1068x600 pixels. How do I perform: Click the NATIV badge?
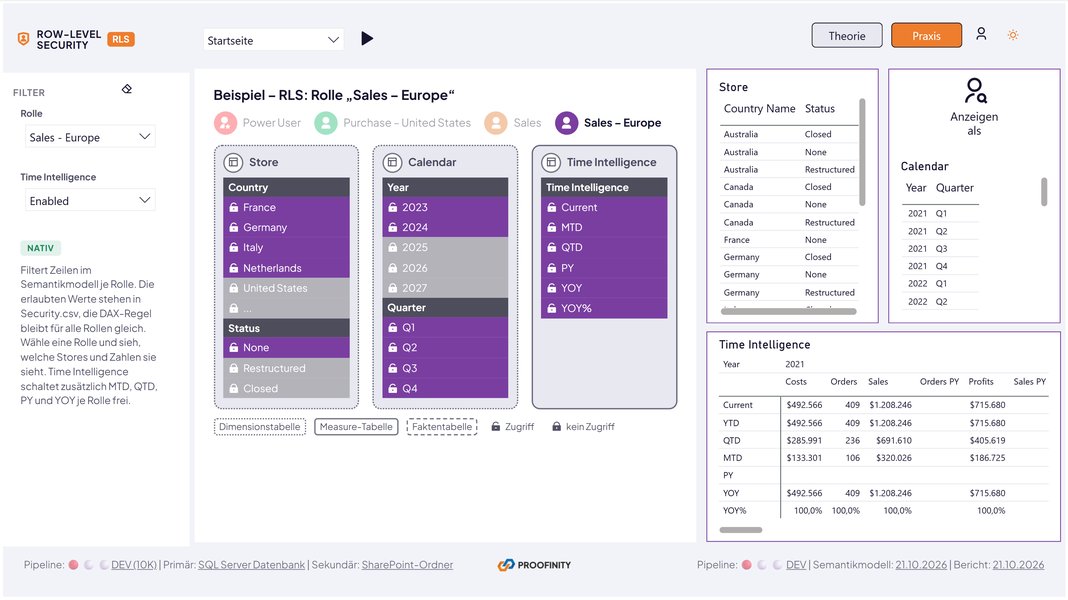tap(40, 248)
